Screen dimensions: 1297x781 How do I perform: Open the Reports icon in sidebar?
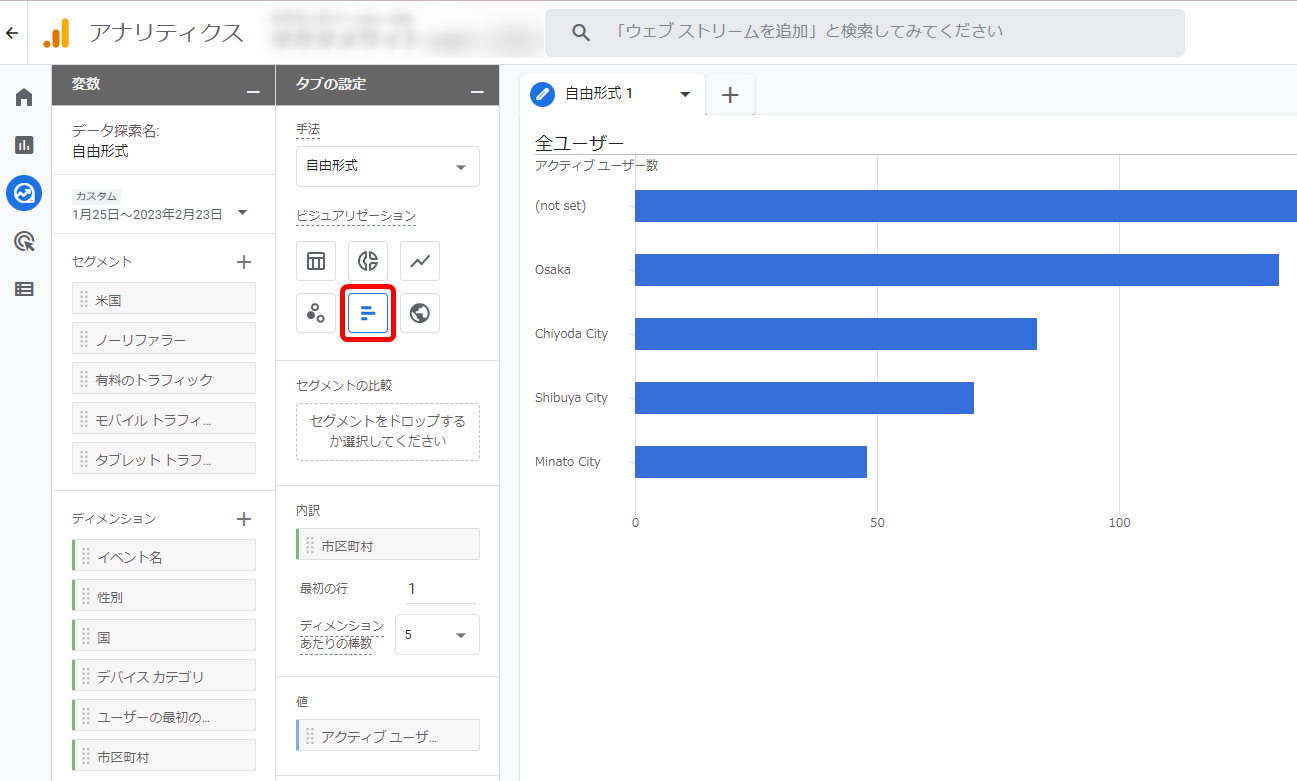click(24, 145)
